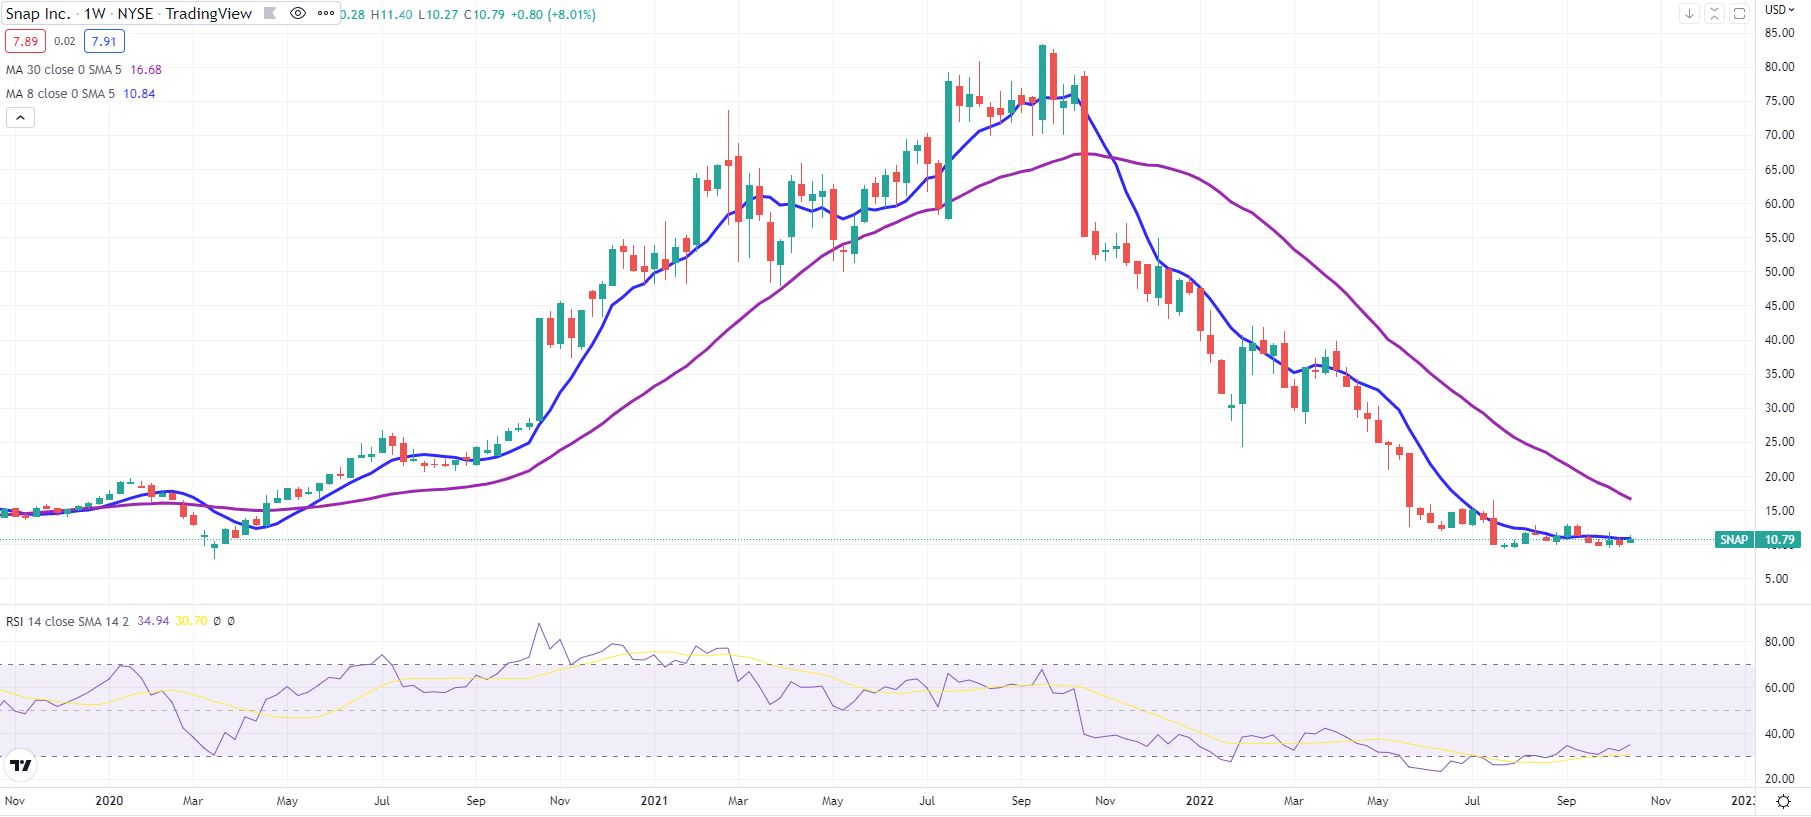Open the USD currency dropdown
This screenshot has height=817, width=1811.
[x=1779, y=10]
